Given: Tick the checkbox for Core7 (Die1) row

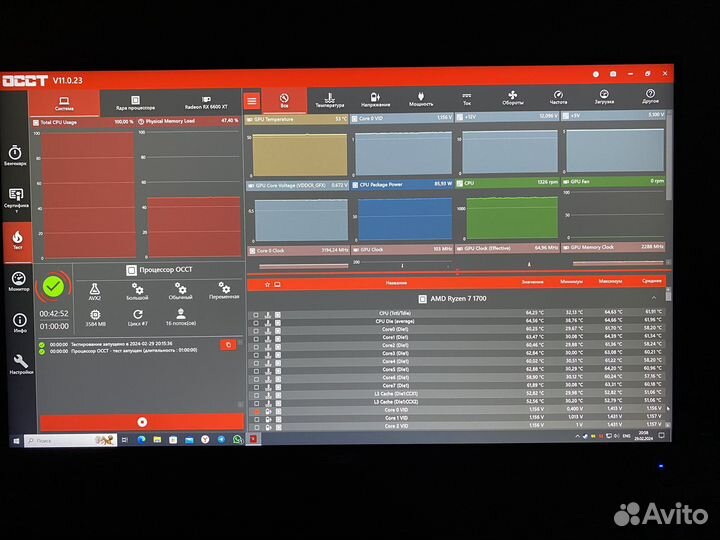Looking at the screenshot, I should click(x=256, y=388).
